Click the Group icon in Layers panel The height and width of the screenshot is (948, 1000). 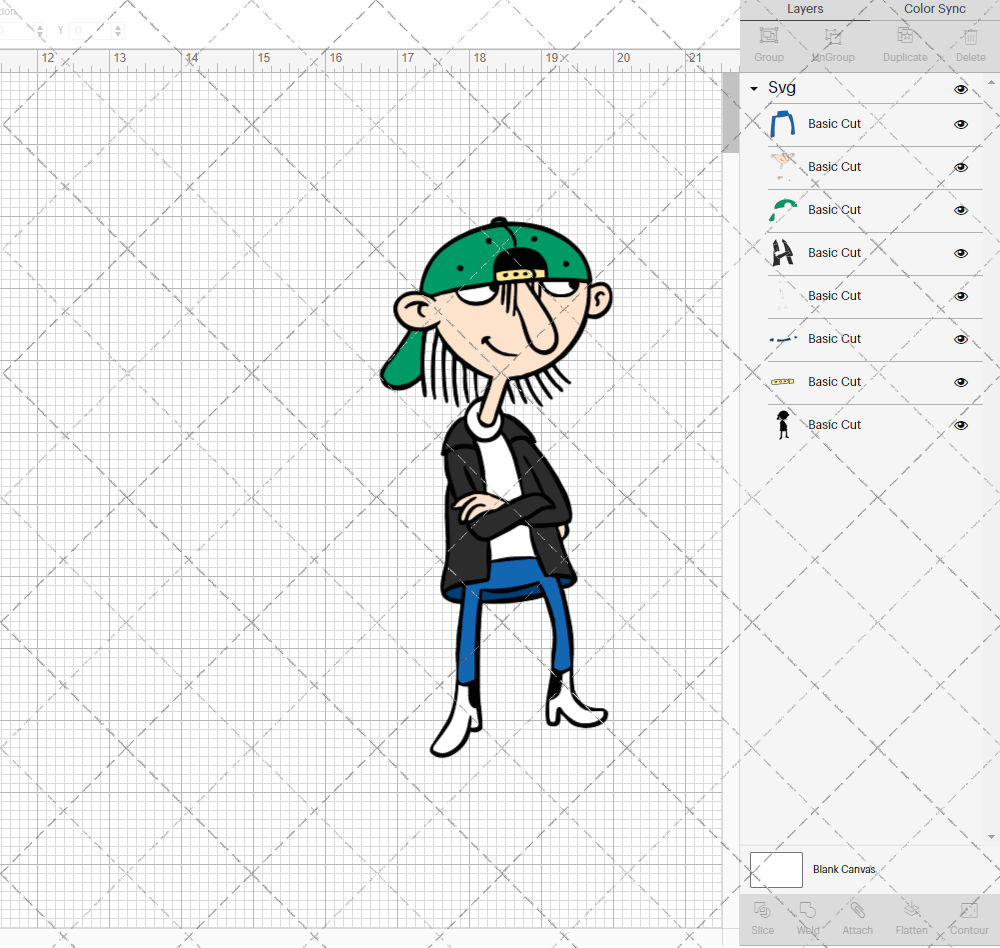768,35
